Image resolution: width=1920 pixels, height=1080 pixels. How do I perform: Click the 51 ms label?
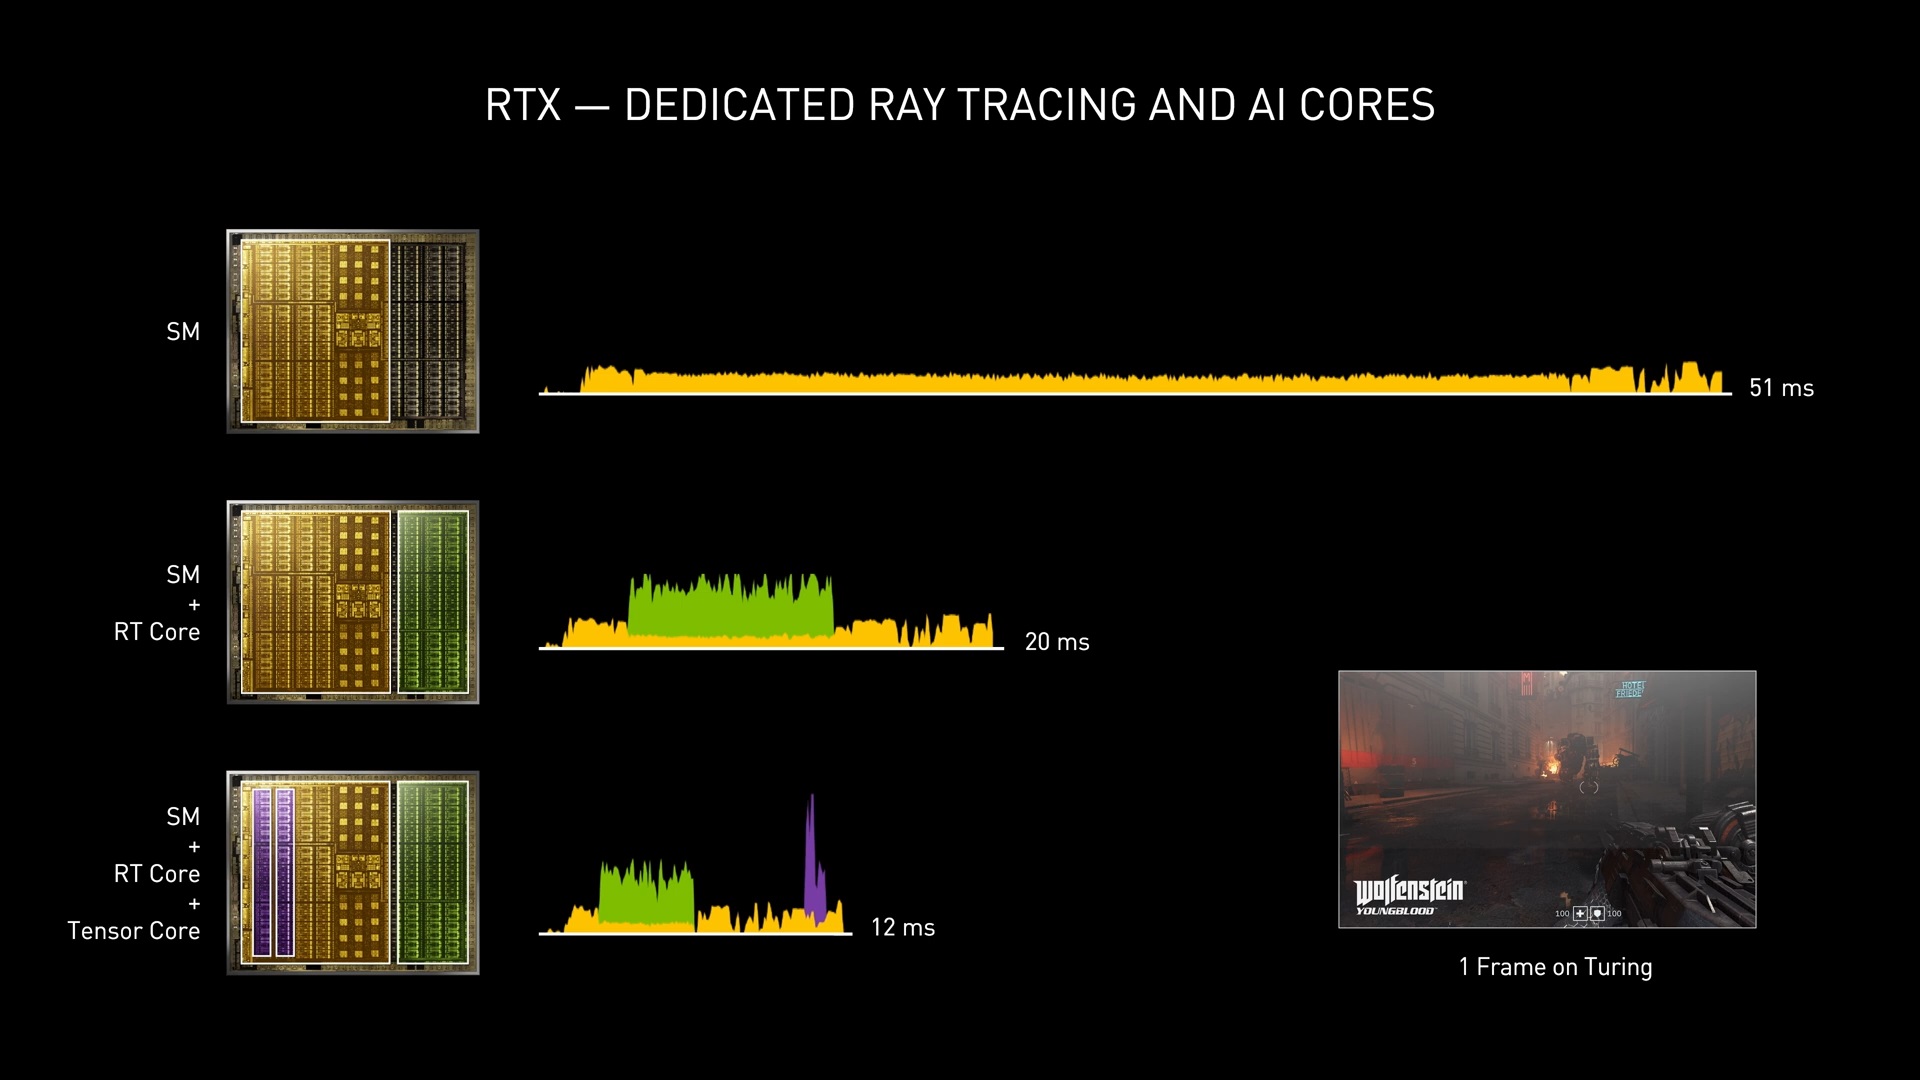pos(1780,388)
